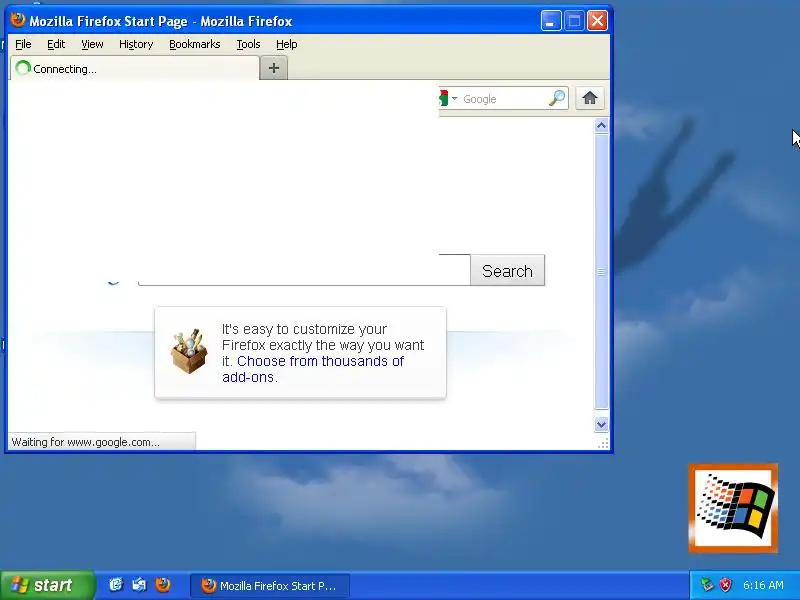Click the add-ons box icon
The image size is (800, 600).
(x=189, y=351)
